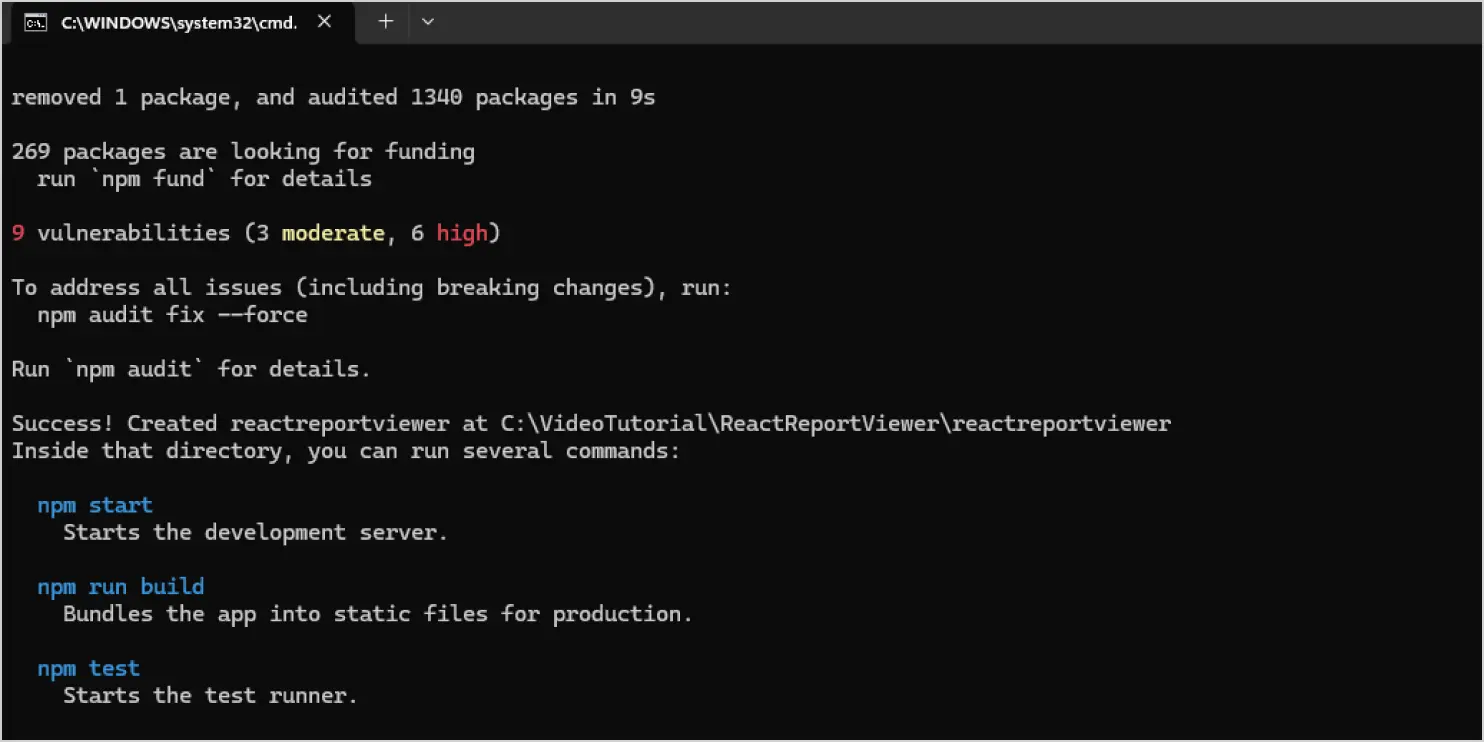
Task: Click the new tab plus button
Action: click(x=384, y=21)
